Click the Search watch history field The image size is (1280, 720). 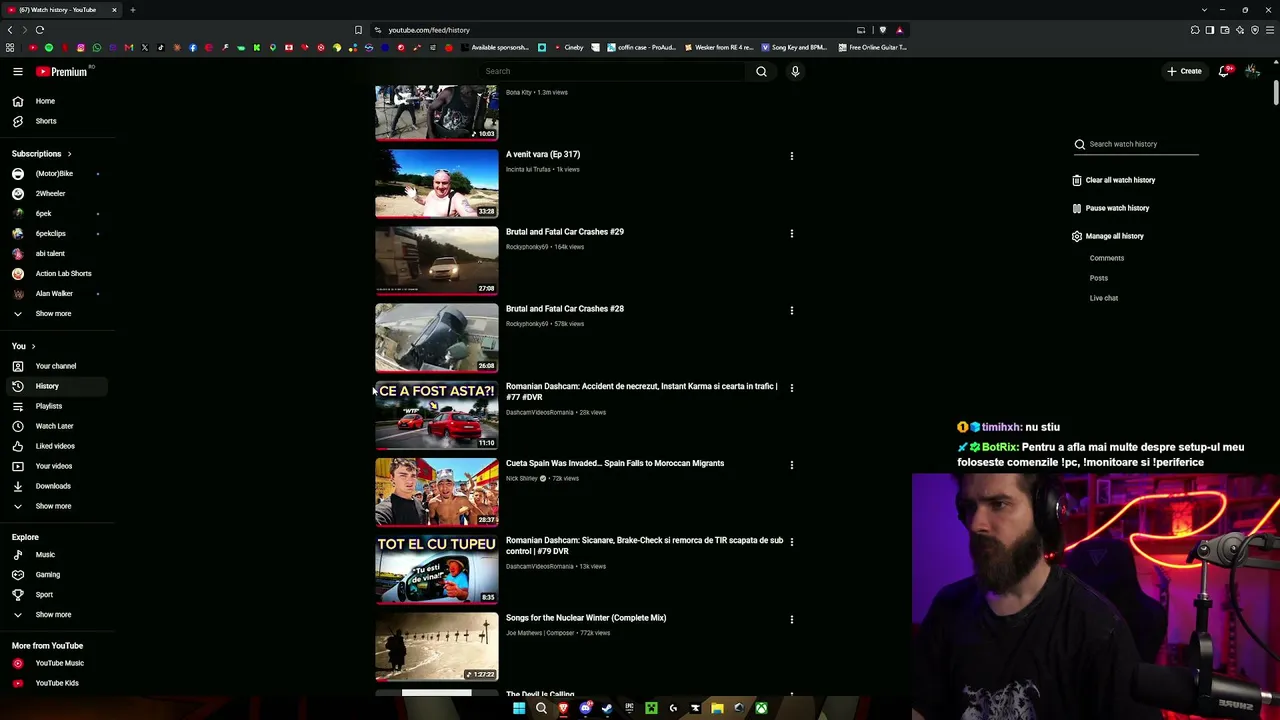[1143, 144]
